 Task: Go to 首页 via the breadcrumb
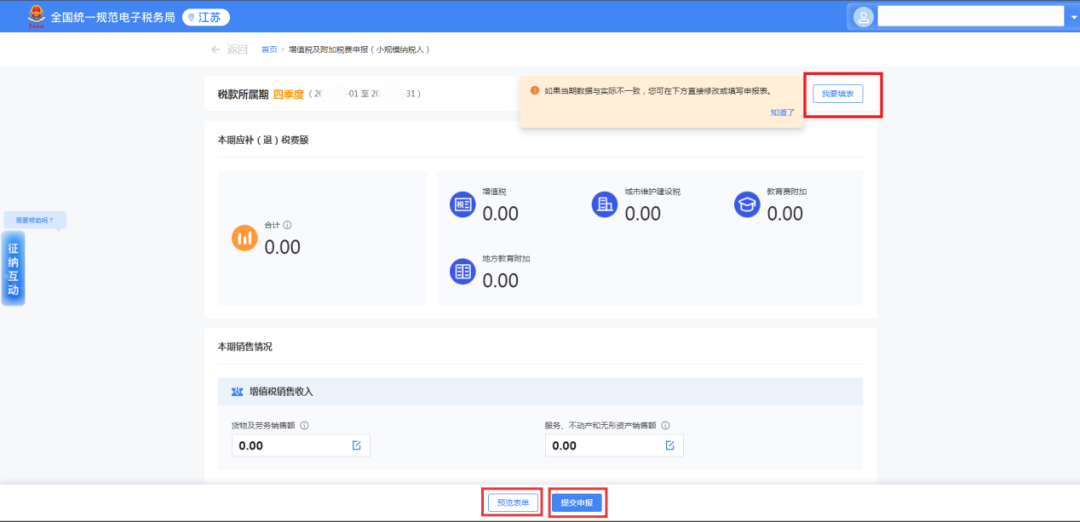[268, 49]
